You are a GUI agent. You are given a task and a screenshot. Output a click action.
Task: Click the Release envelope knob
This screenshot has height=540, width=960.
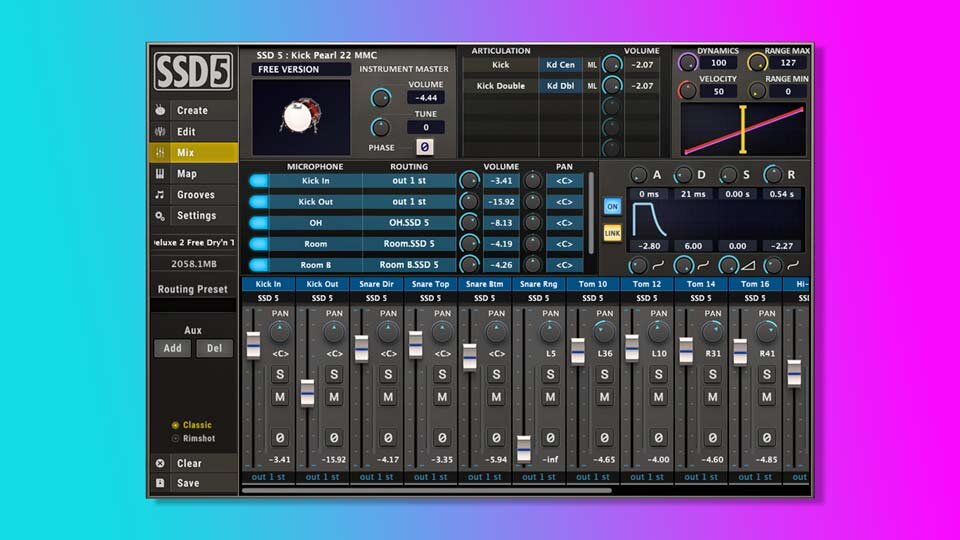[x=773, y=175]
